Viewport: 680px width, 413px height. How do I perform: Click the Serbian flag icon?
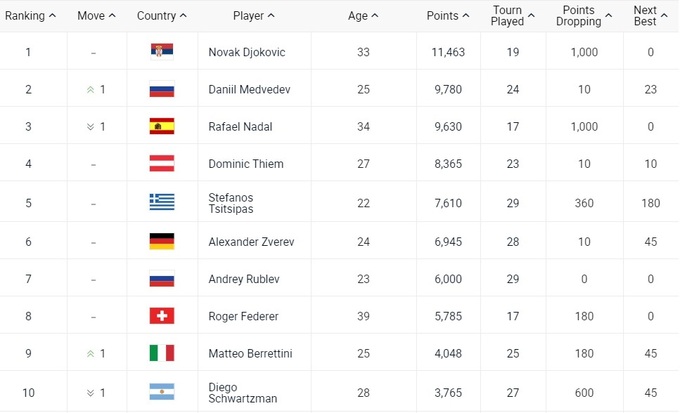[161, 51]
